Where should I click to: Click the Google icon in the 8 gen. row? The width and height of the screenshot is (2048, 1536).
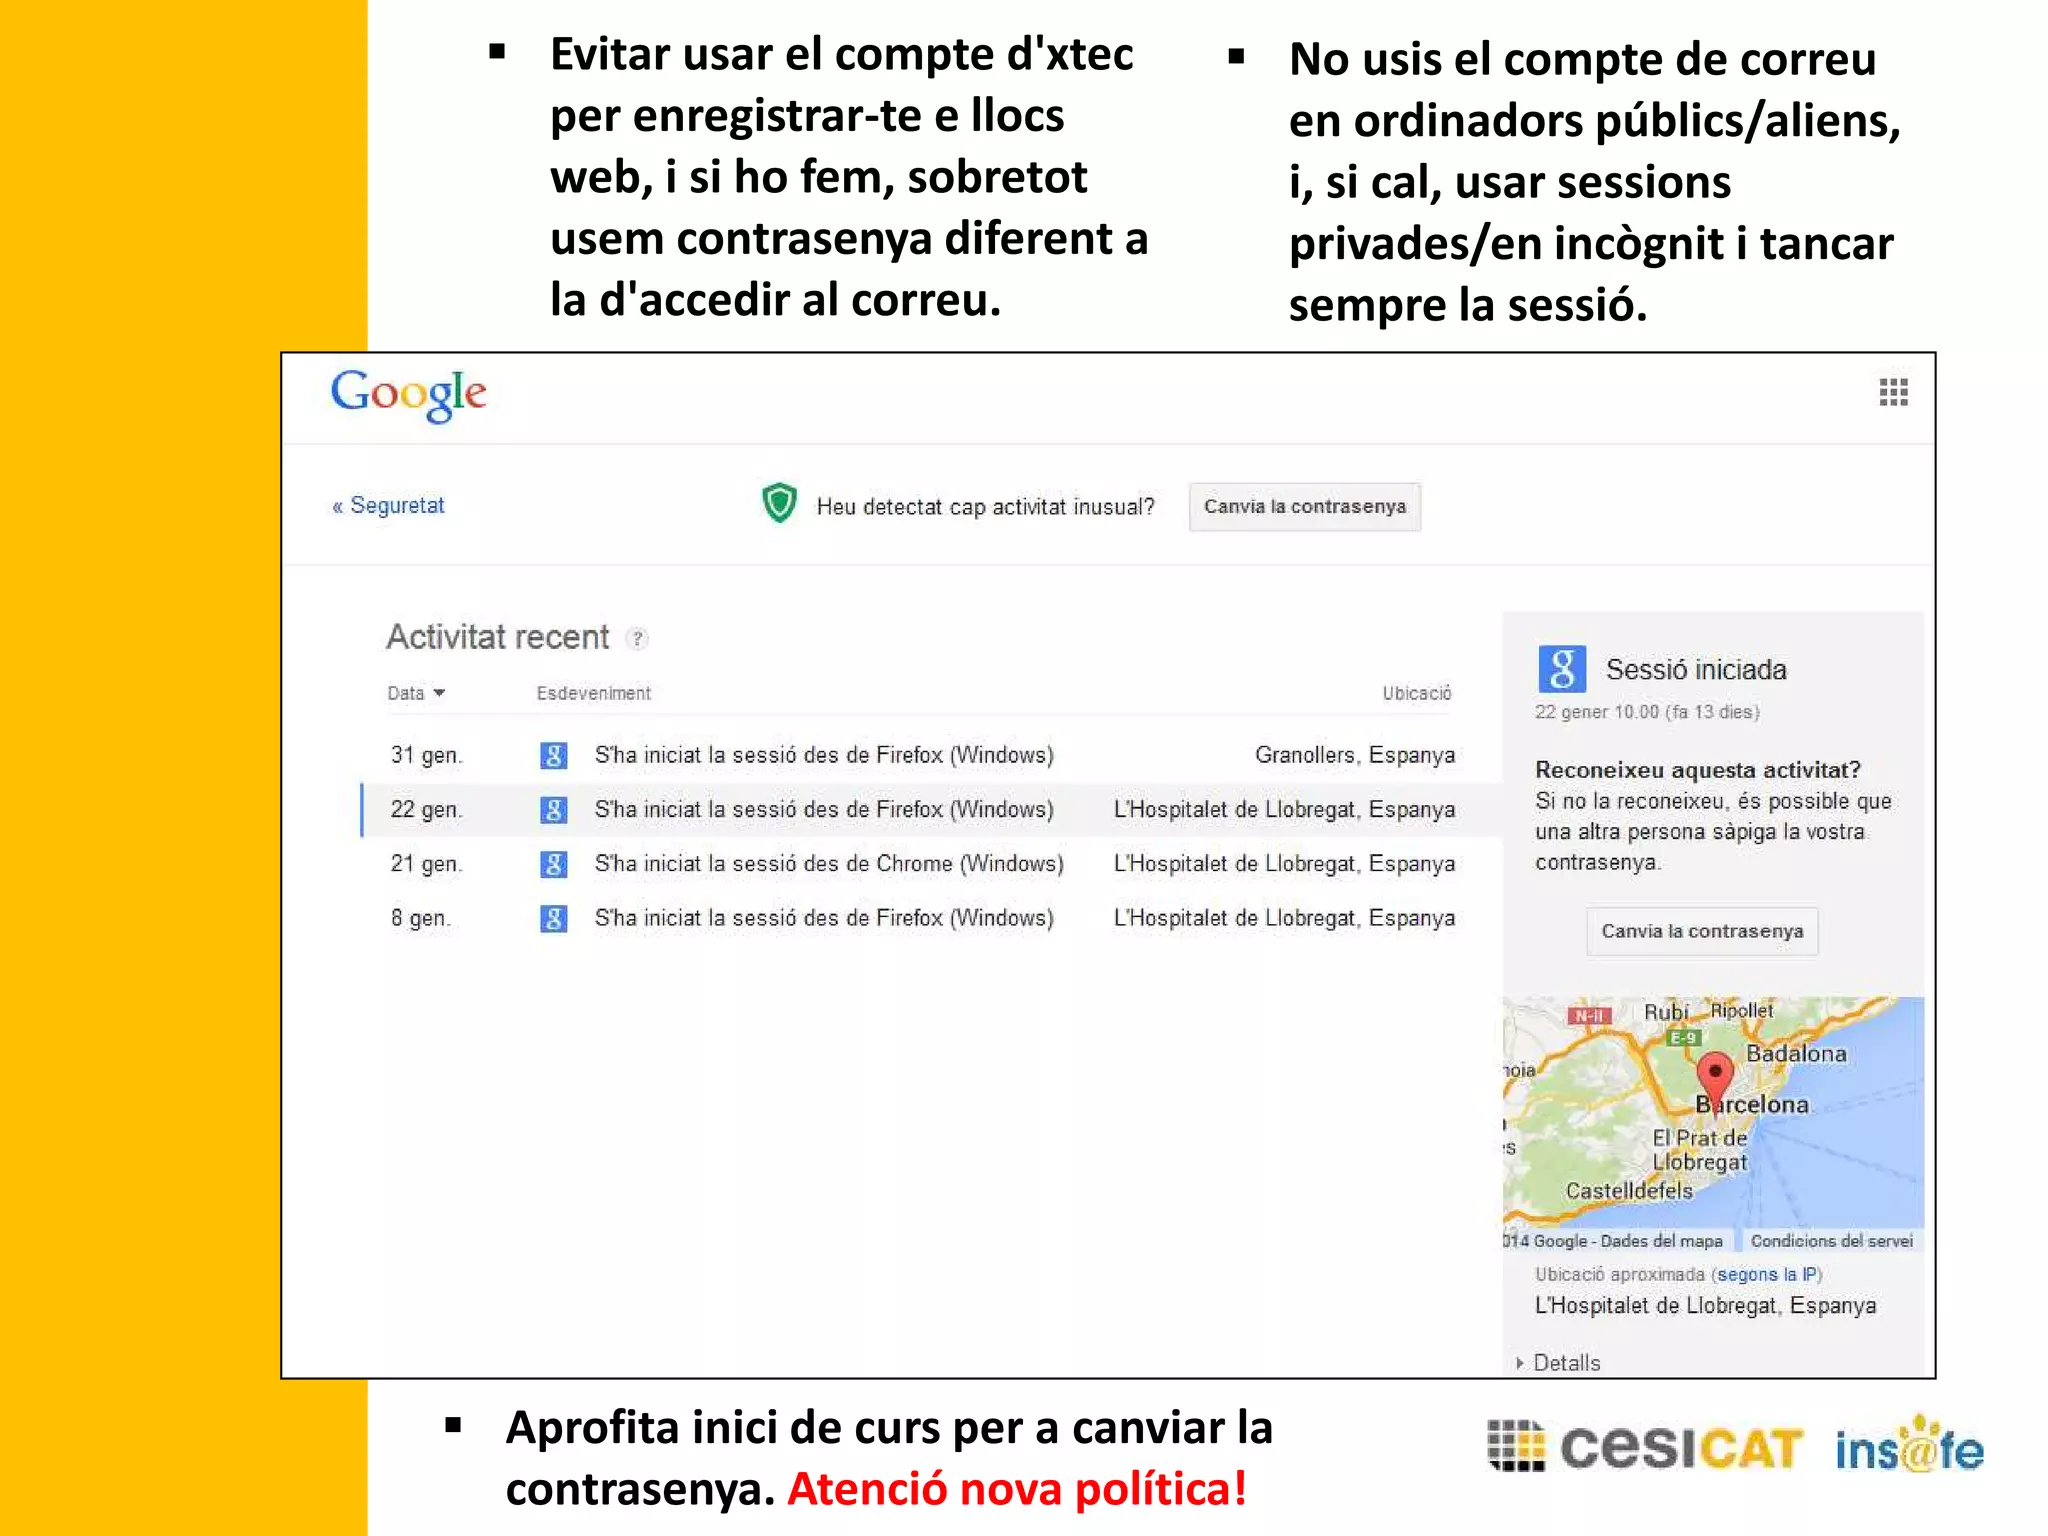click(x=553, y=918)
